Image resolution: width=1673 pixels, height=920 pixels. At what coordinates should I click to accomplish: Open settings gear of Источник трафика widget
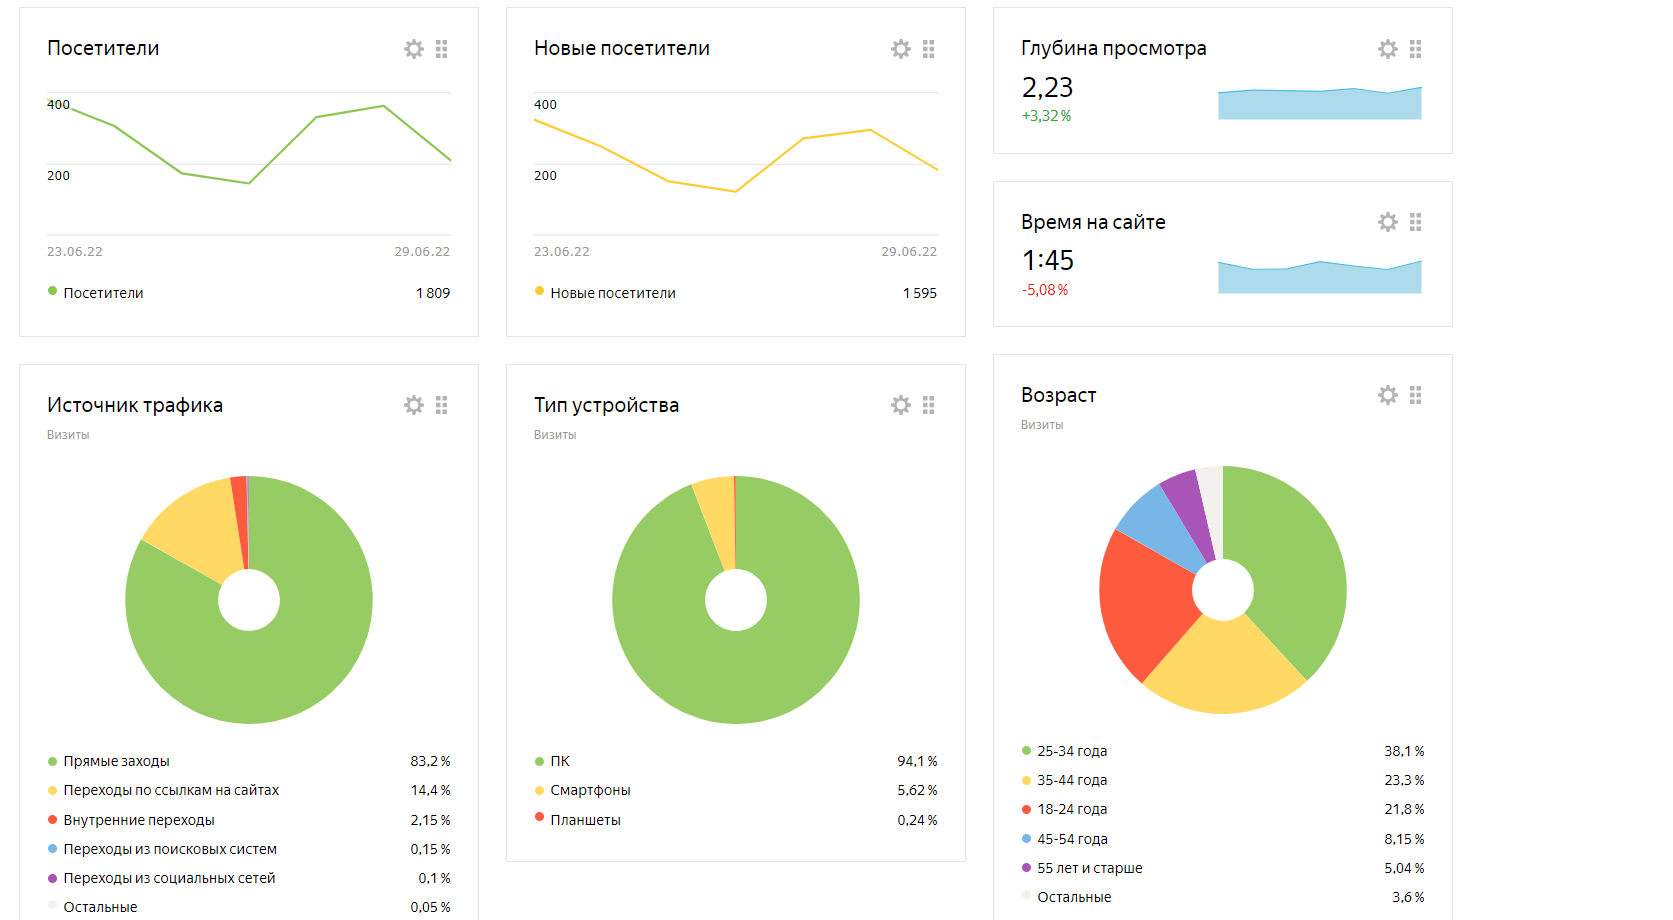(x=413, y=405)
